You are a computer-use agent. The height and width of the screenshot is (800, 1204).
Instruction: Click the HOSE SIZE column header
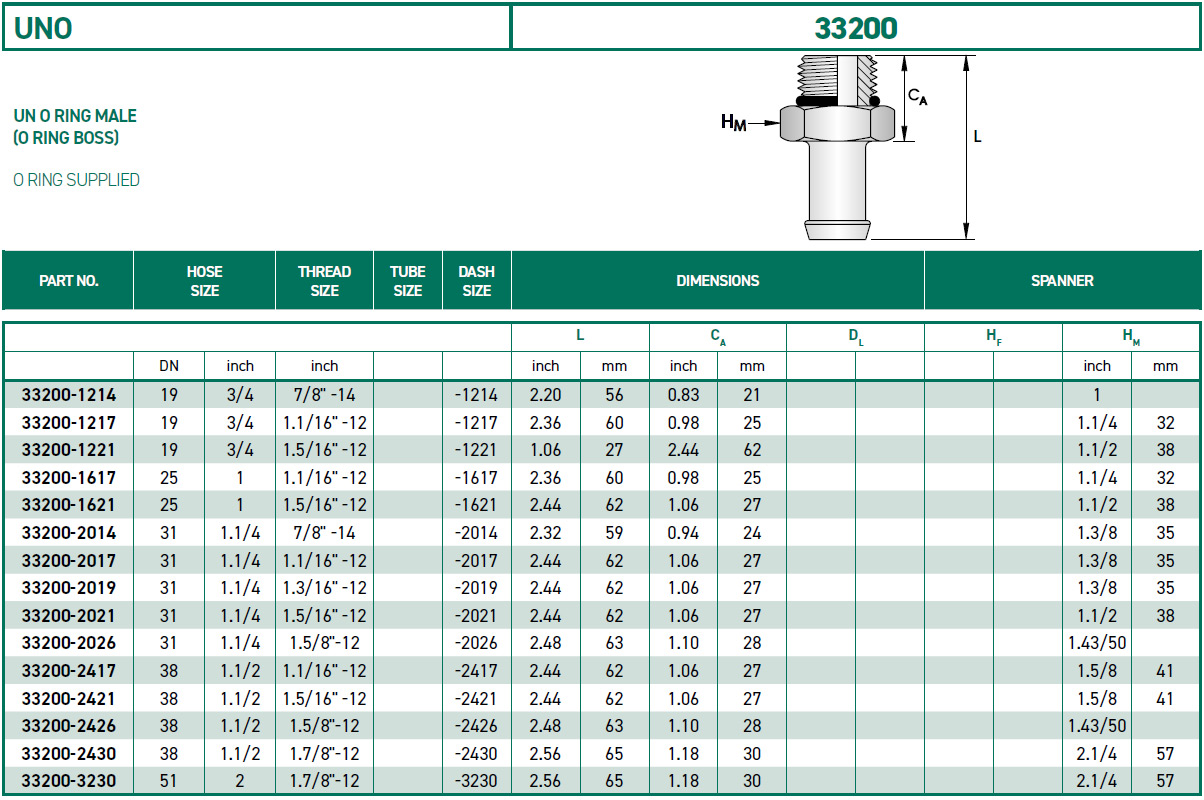pos(204,281)
